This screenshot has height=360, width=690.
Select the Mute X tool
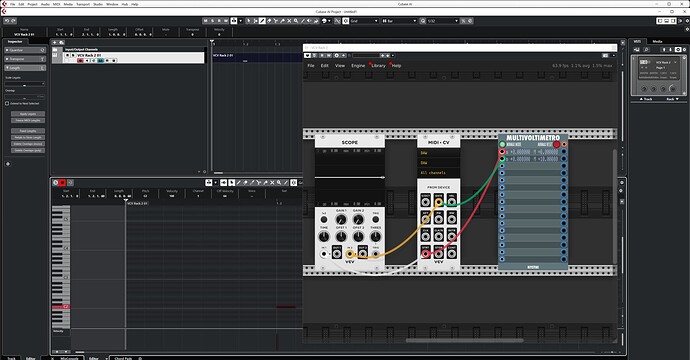click(x=289, y=21)
